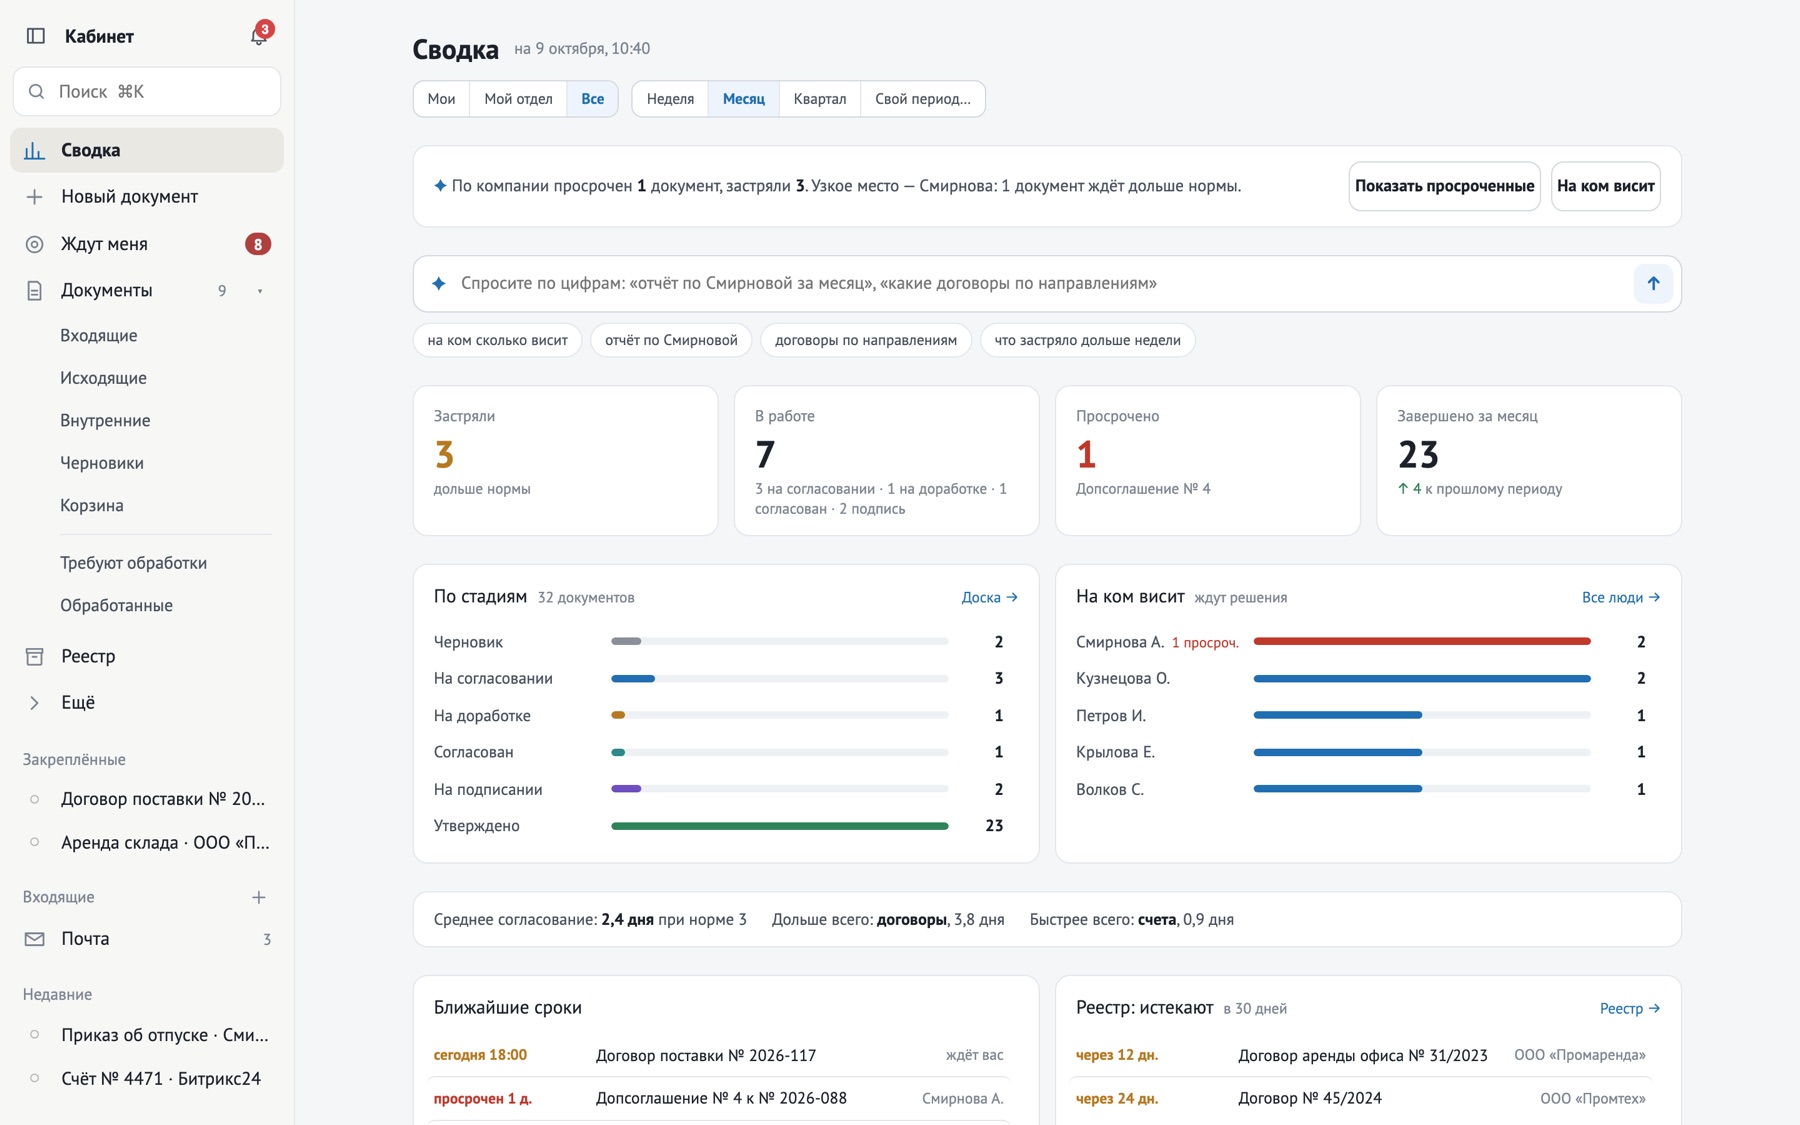
Task: Open the Свой период… custom range picker
Action: tap(923, 99)
